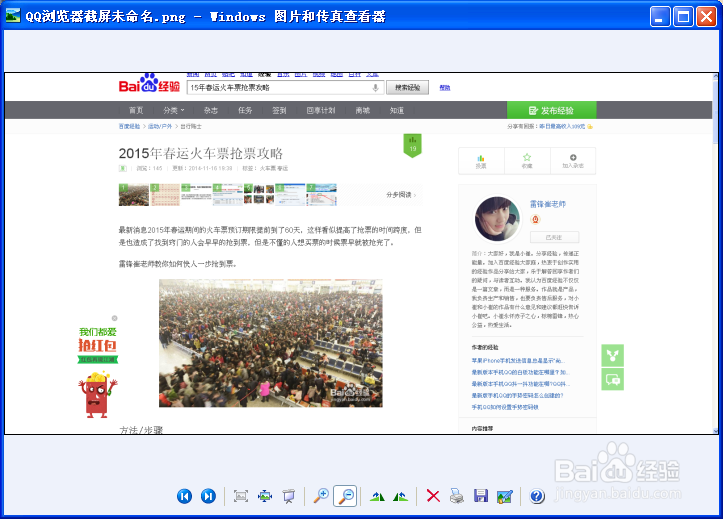Copy the image to a location with floppy icon
Viewport: 723px width, 519px height.
point(481,496)
